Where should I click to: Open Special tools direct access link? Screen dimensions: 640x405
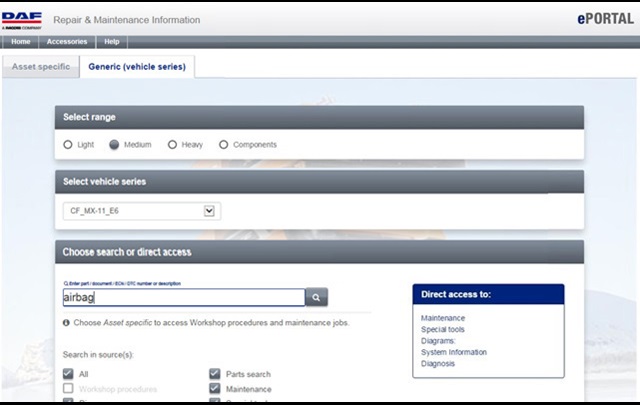[x=442, y=329]
